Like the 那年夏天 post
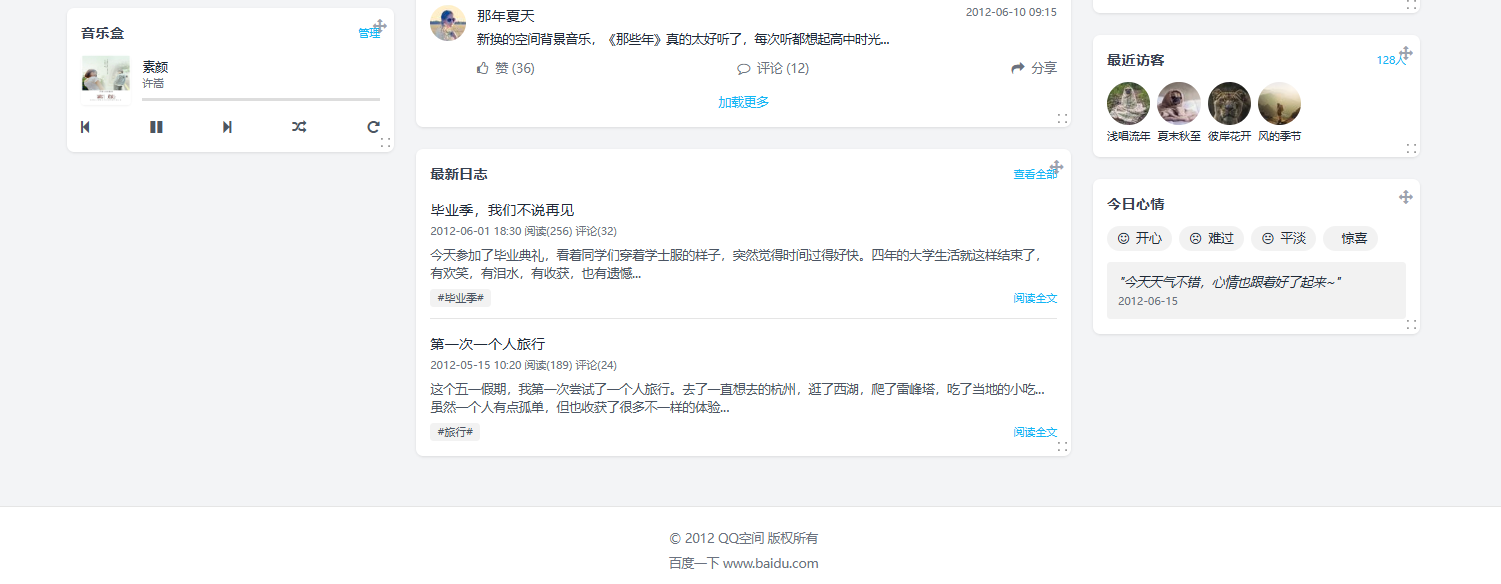Image resolution: width=1501 pixels, height=584 pixels. point(504,68)
